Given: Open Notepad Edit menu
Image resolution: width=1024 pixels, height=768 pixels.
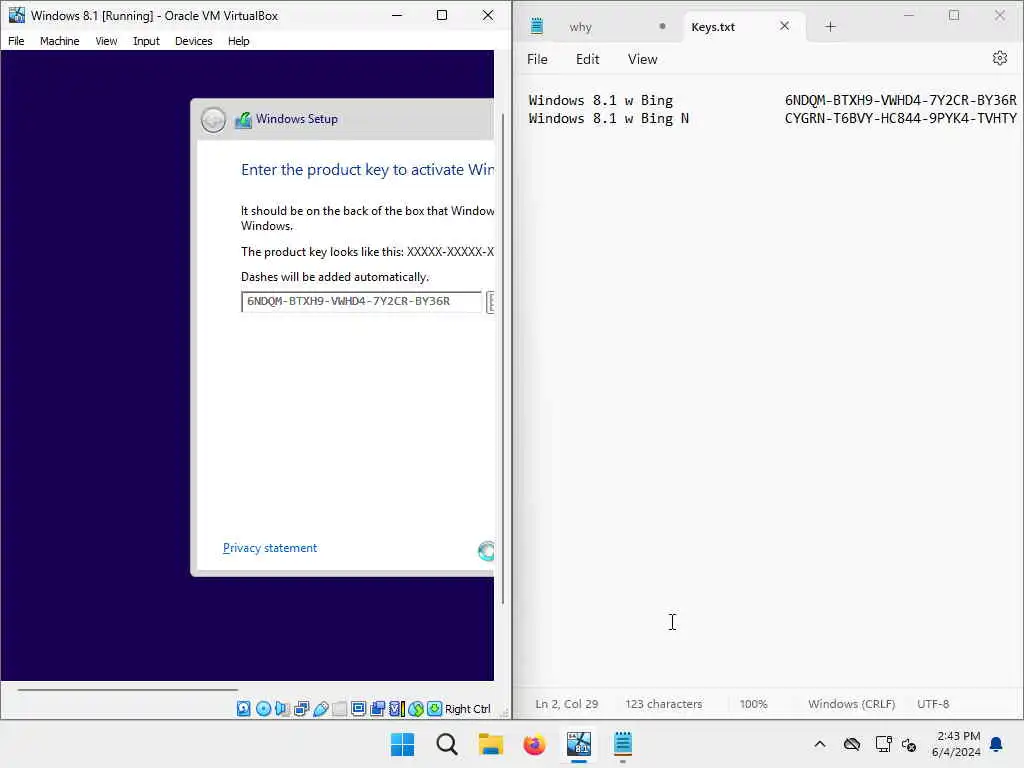Looking at the screenshot, I should pyautogui.click(x=587, y=59).
